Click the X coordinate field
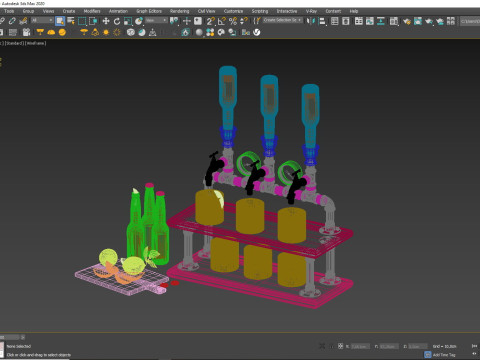 coord(360,347)
